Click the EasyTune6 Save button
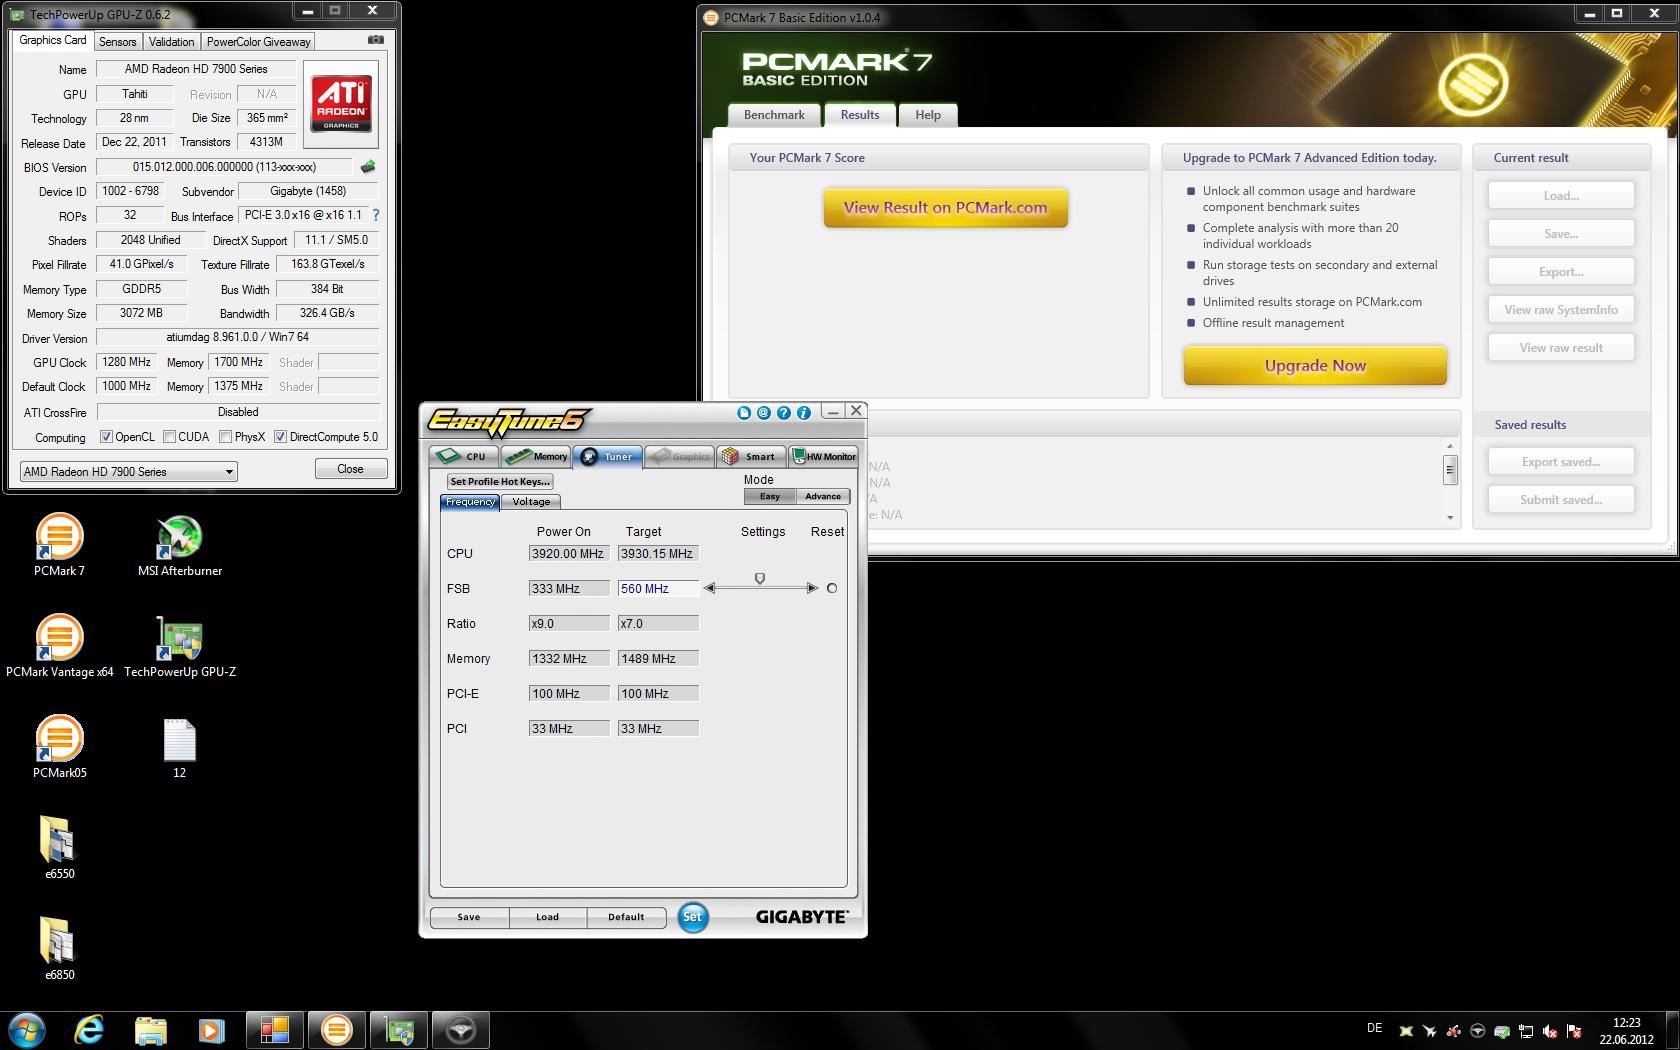The image size is (1680, 1050). point(469,917)
